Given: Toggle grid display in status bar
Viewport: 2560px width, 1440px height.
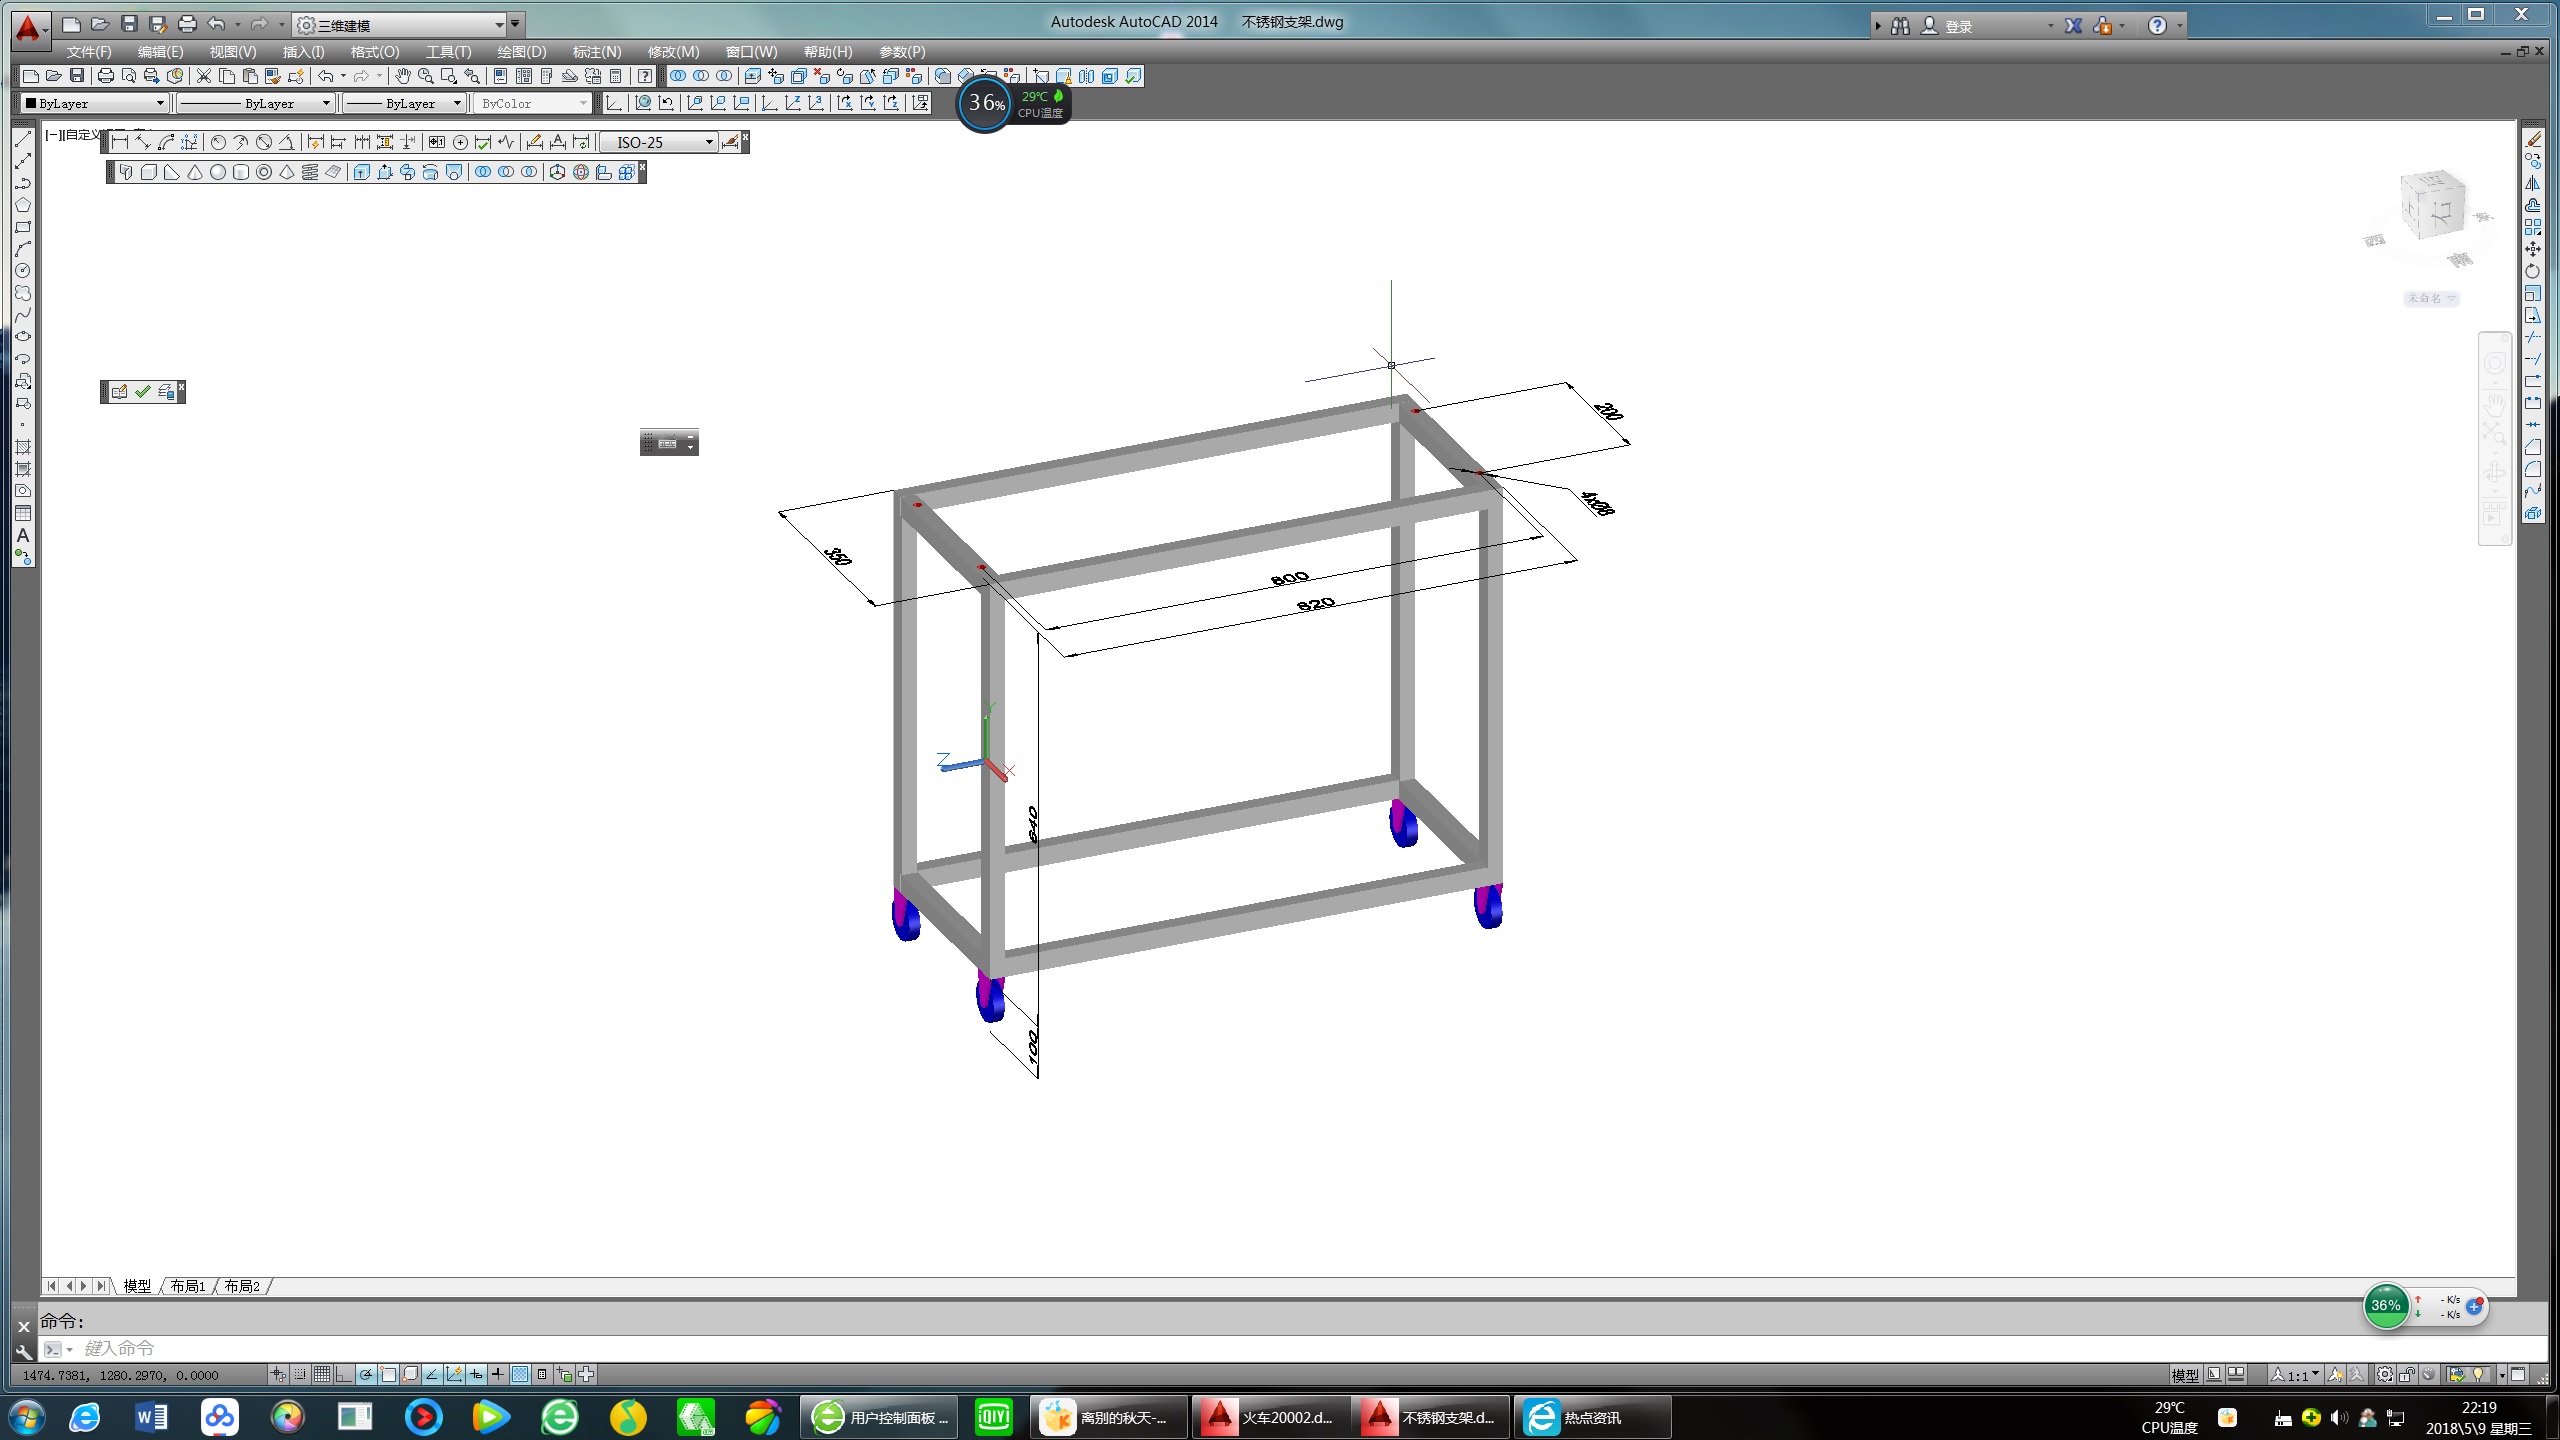Looking at the screenshot, I should pyautogui.click(x=322, y=1374).
